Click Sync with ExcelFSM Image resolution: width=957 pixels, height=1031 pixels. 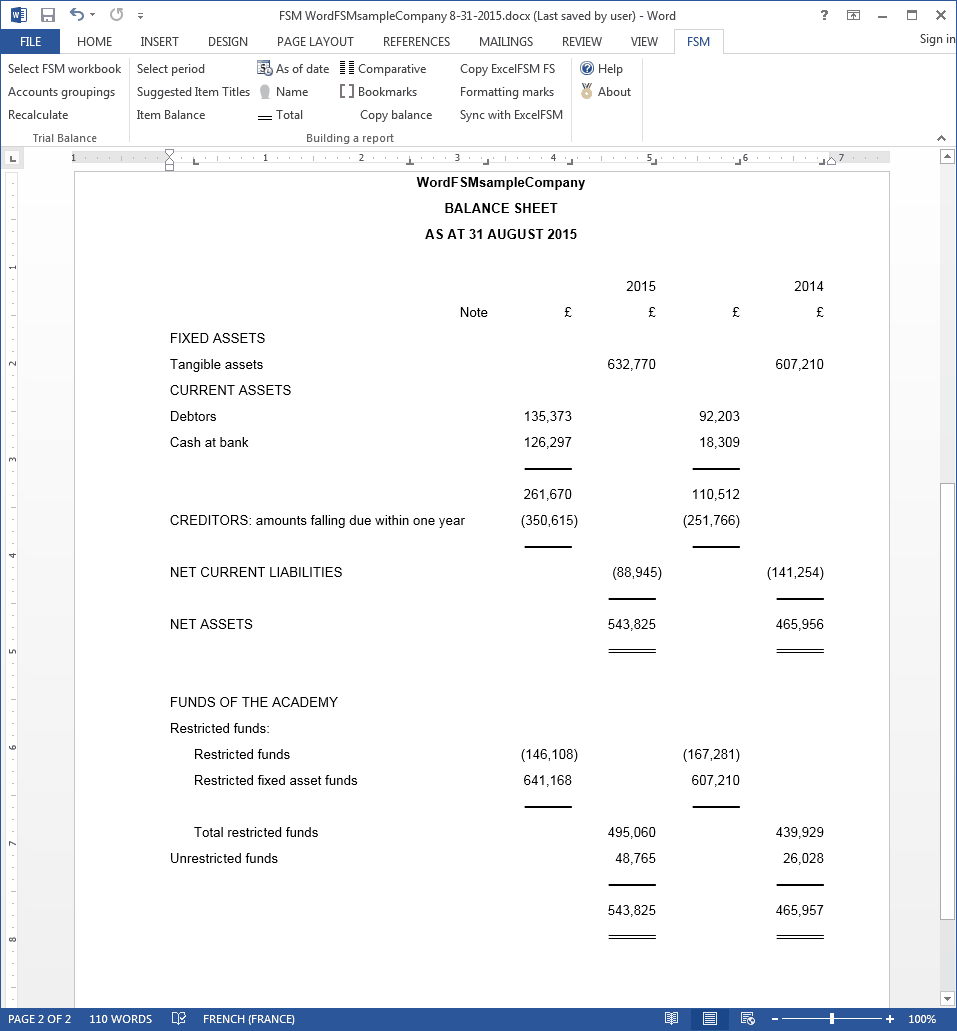click(511, 114)
